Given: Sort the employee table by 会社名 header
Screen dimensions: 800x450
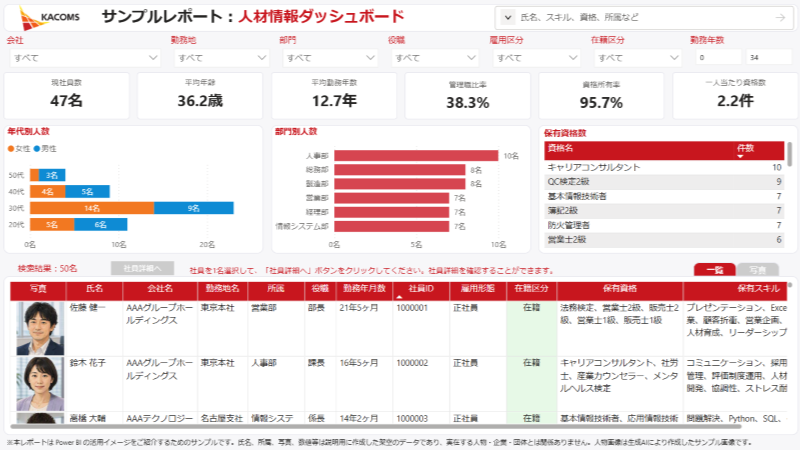Looking at the screenshot, I should (160, 289).
